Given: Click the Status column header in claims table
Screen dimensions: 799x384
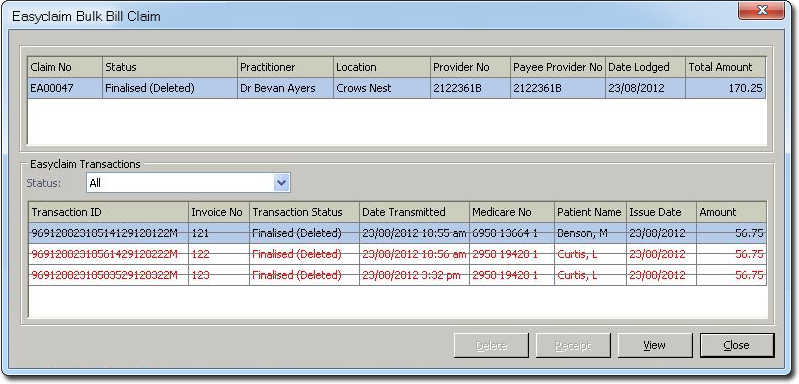Looking at the screenshot, I should click(x=170, y=67).
